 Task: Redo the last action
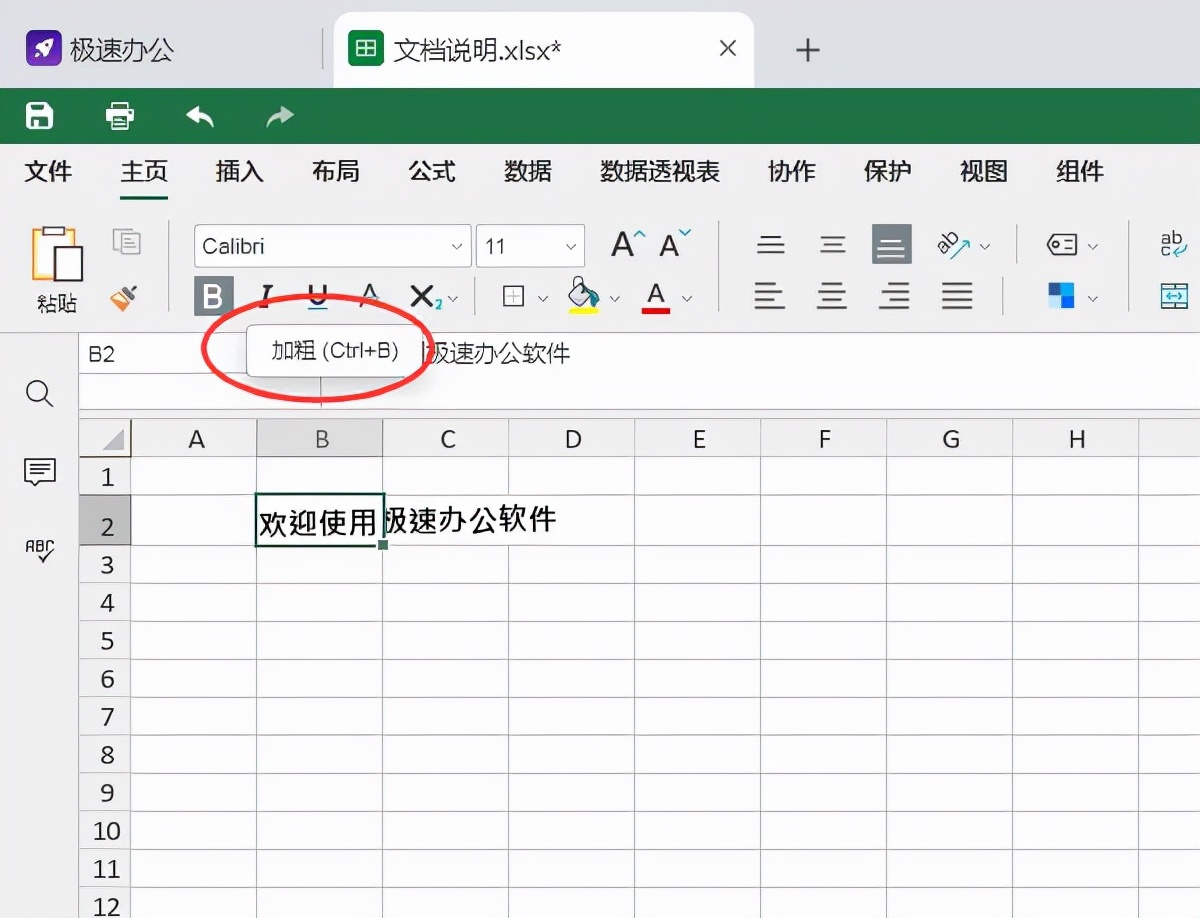pos(279,116)
